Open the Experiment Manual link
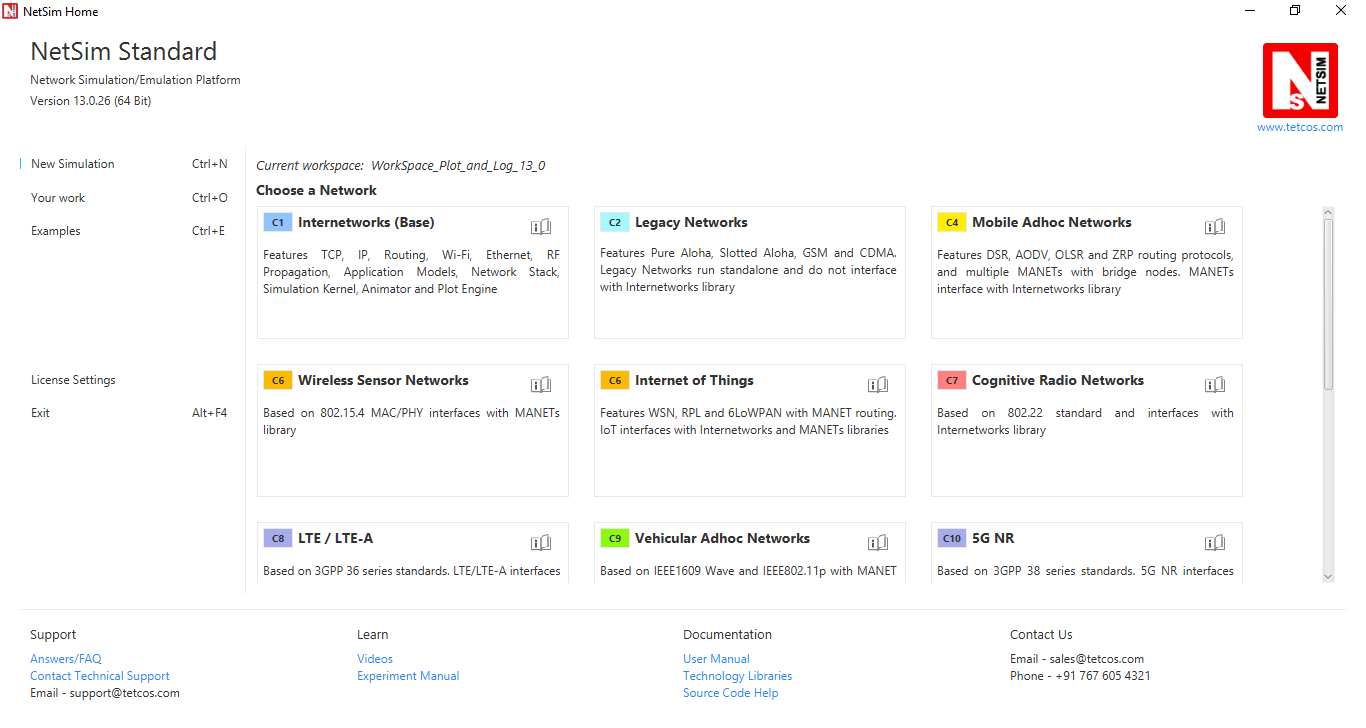The width and height of the screenshot is (1366, 728). 408,676
